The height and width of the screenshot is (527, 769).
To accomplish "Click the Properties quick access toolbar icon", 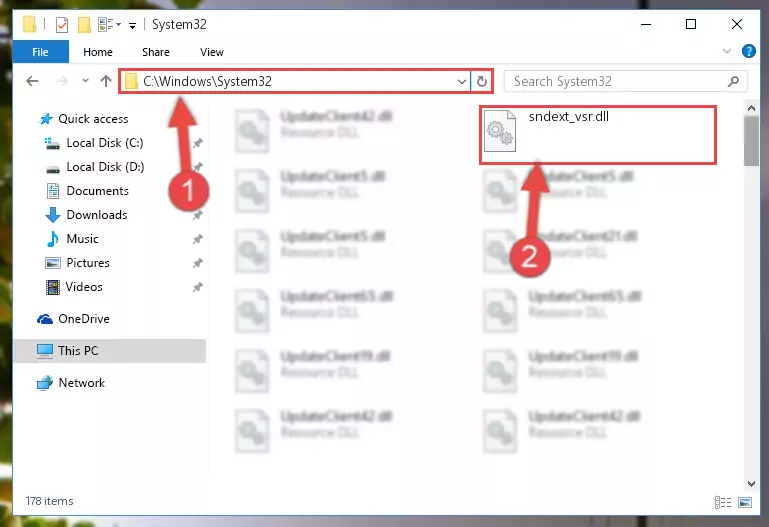I will [62, 25].
